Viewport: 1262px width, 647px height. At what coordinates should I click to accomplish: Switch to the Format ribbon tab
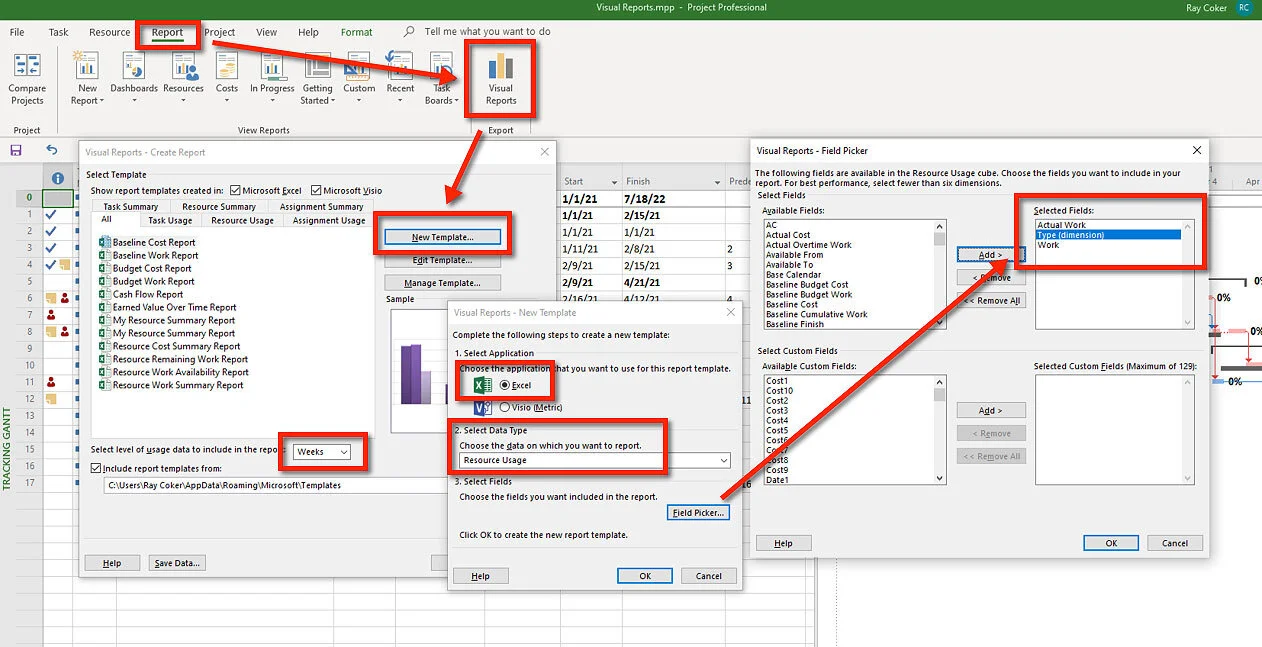pos(357,32)
